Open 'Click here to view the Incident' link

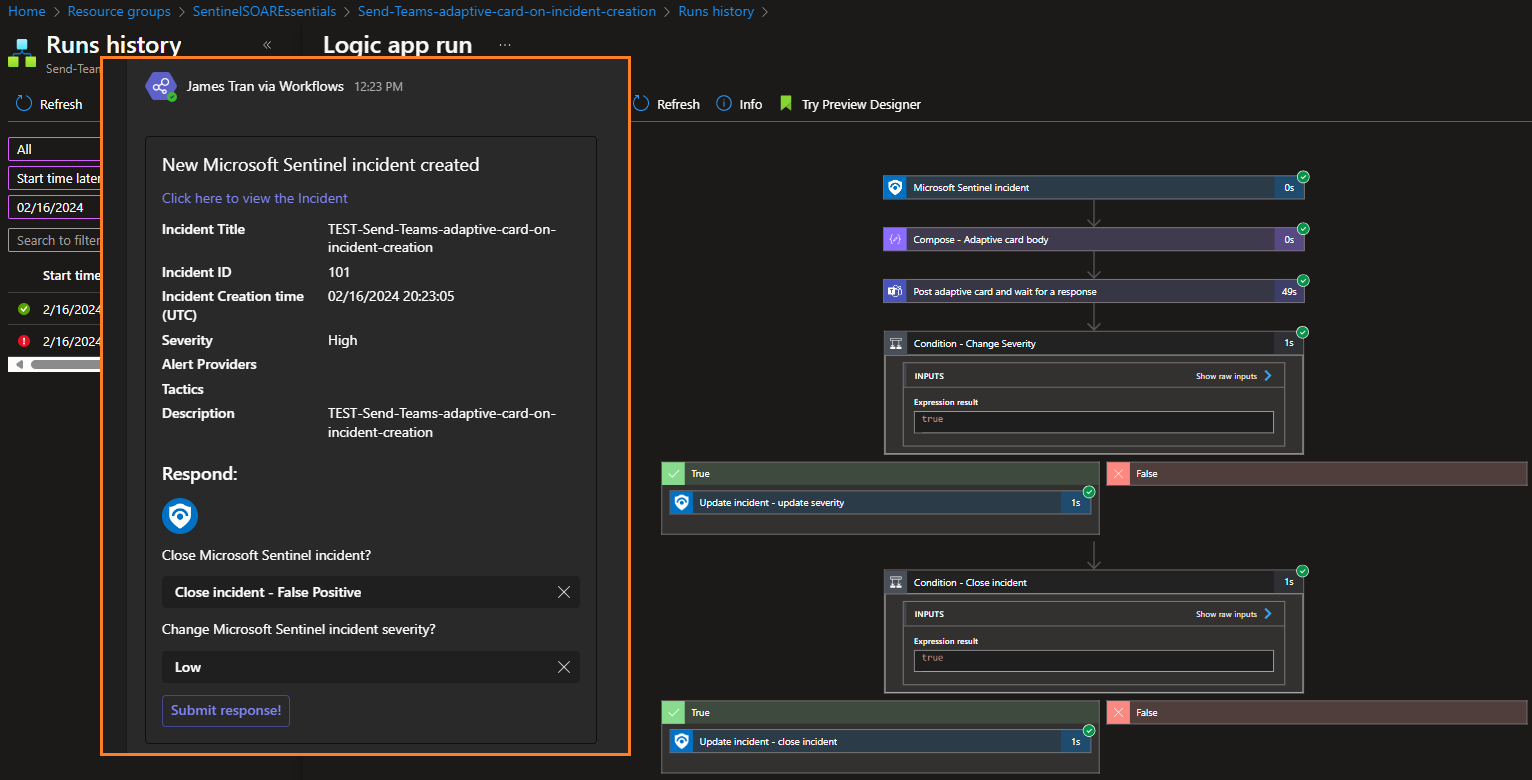255,198
